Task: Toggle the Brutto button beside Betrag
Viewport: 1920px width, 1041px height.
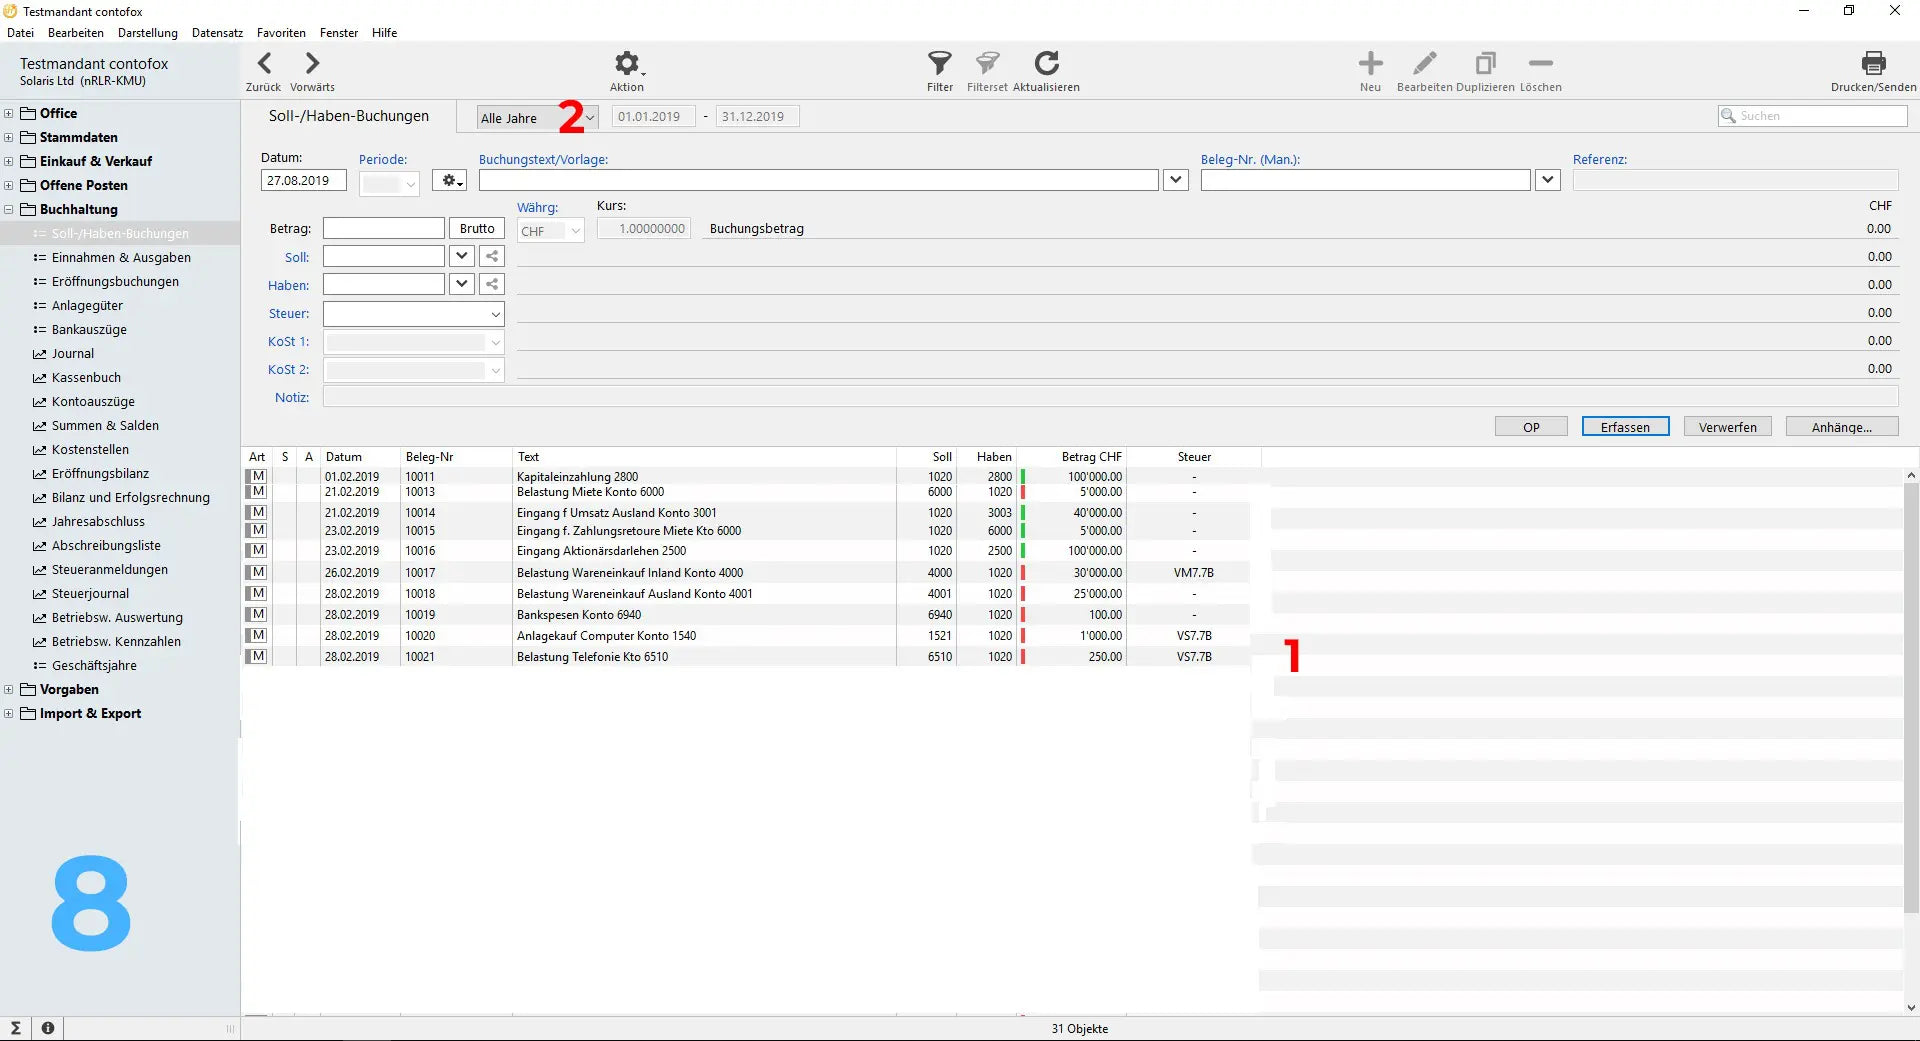Action: click(x=477, y=229)
